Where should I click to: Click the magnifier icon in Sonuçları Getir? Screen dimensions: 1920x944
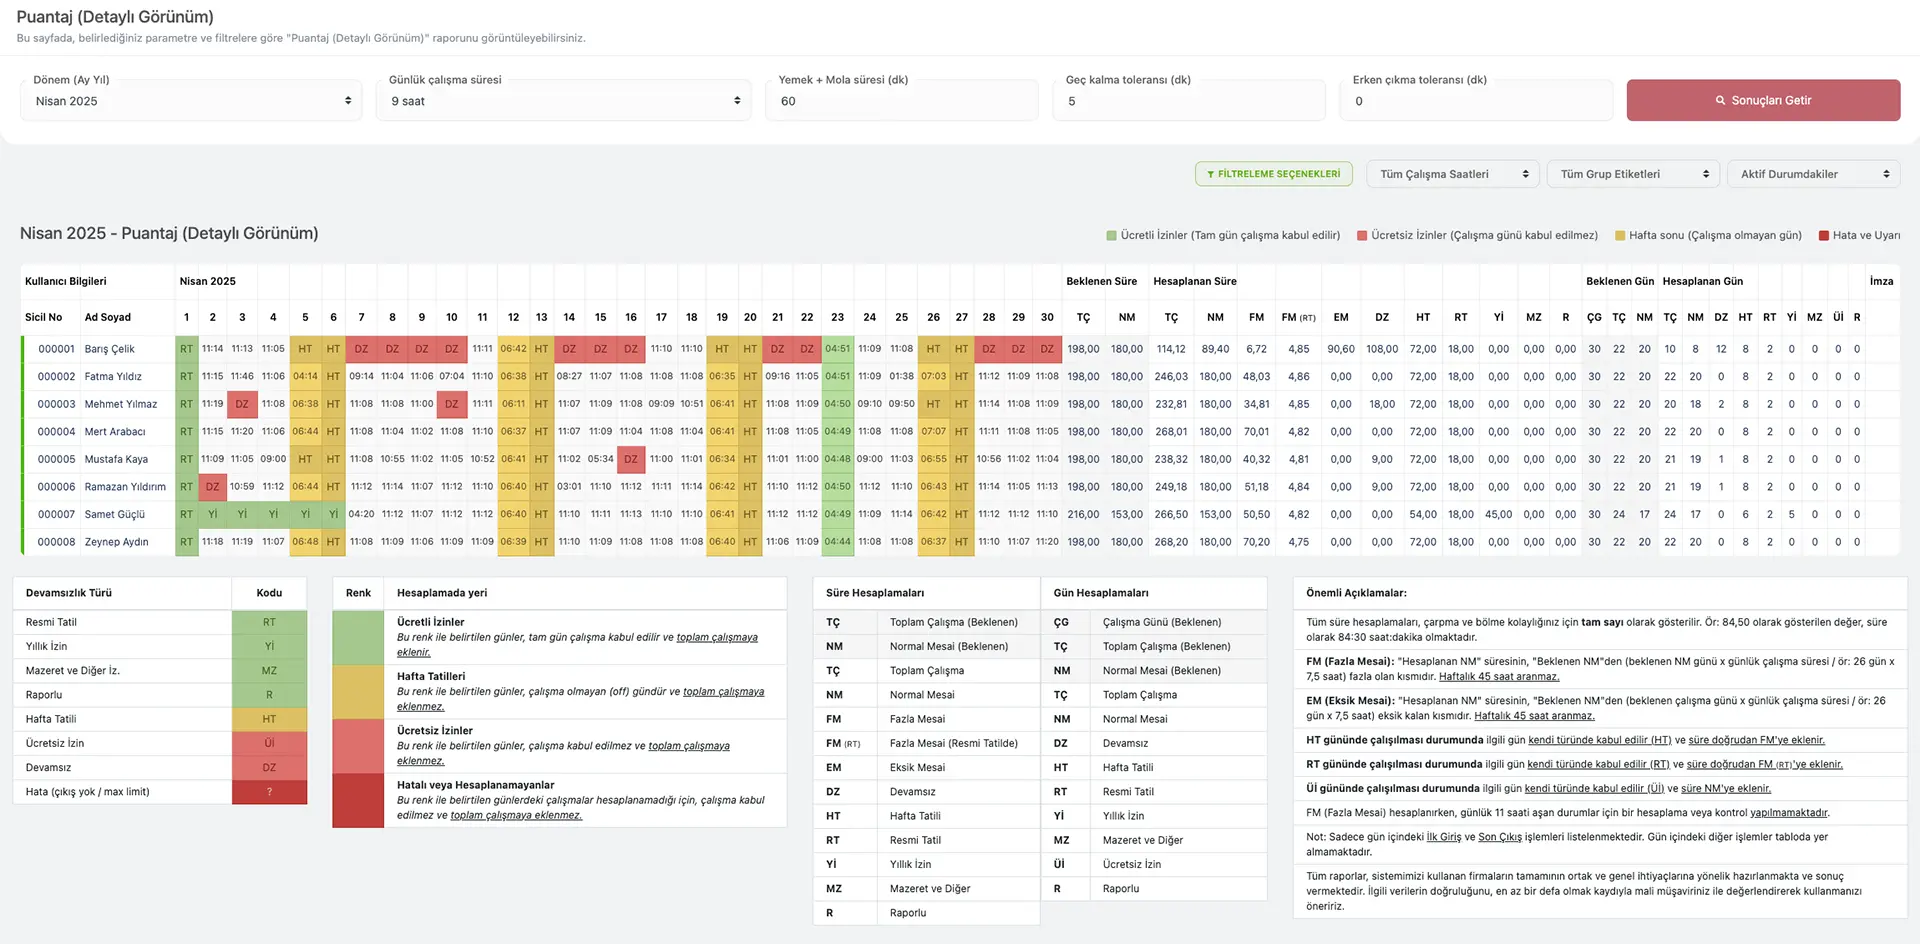click(1720, 101)
